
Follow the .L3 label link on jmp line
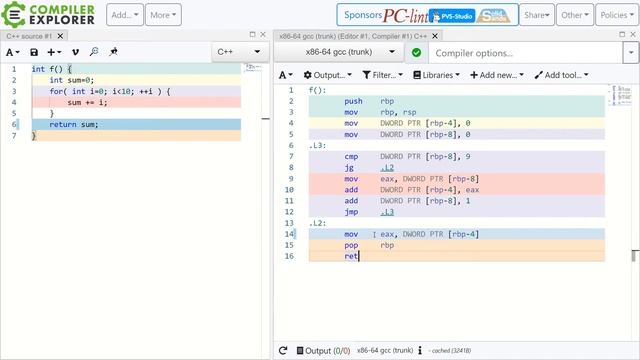[387, 212]
